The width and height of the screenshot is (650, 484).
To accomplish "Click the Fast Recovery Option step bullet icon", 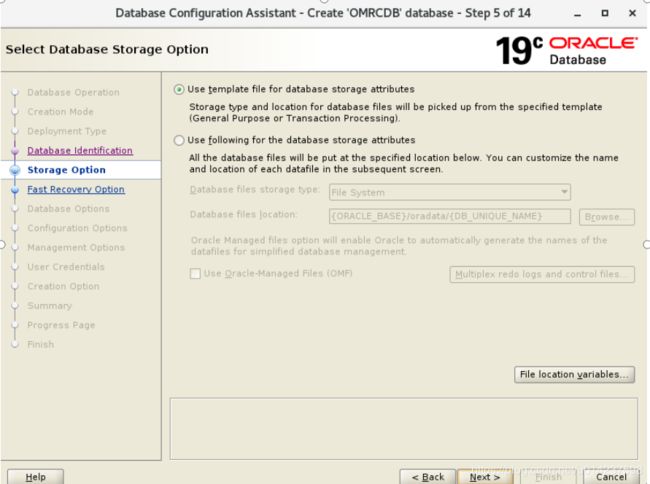I will point(15,190).
